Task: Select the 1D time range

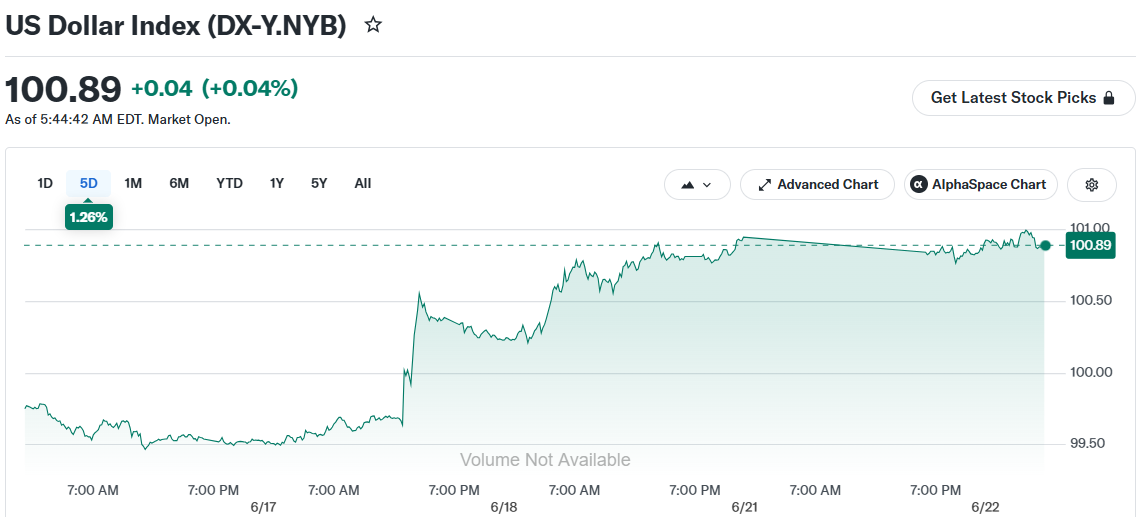Action: pyautogui.click(x=45, y=183)
